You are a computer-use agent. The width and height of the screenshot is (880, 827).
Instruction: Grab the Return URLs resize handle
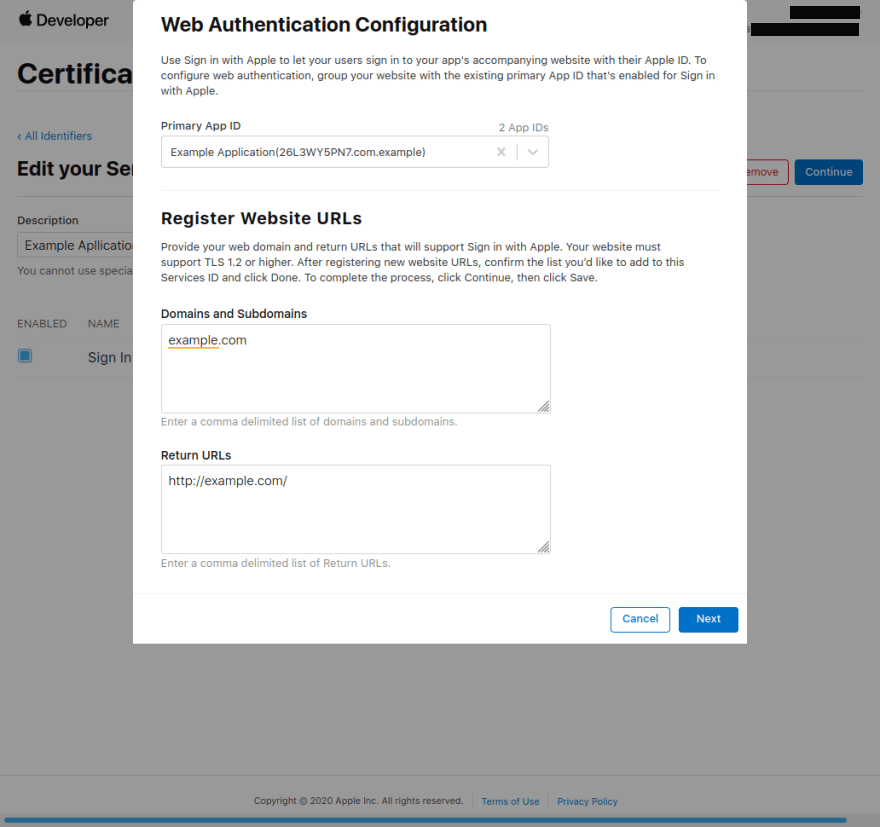tap(543, 547)
